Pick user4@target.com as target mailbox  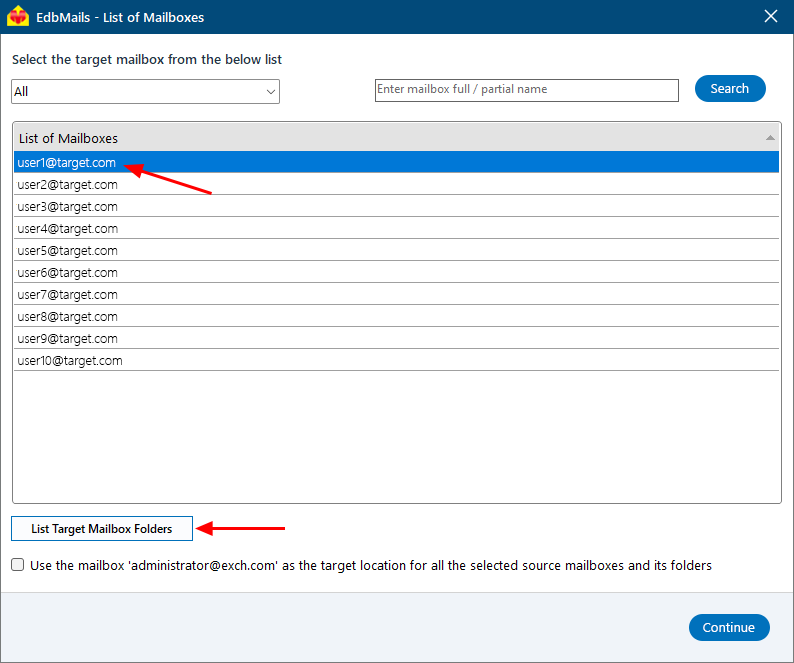coord(67,228)
